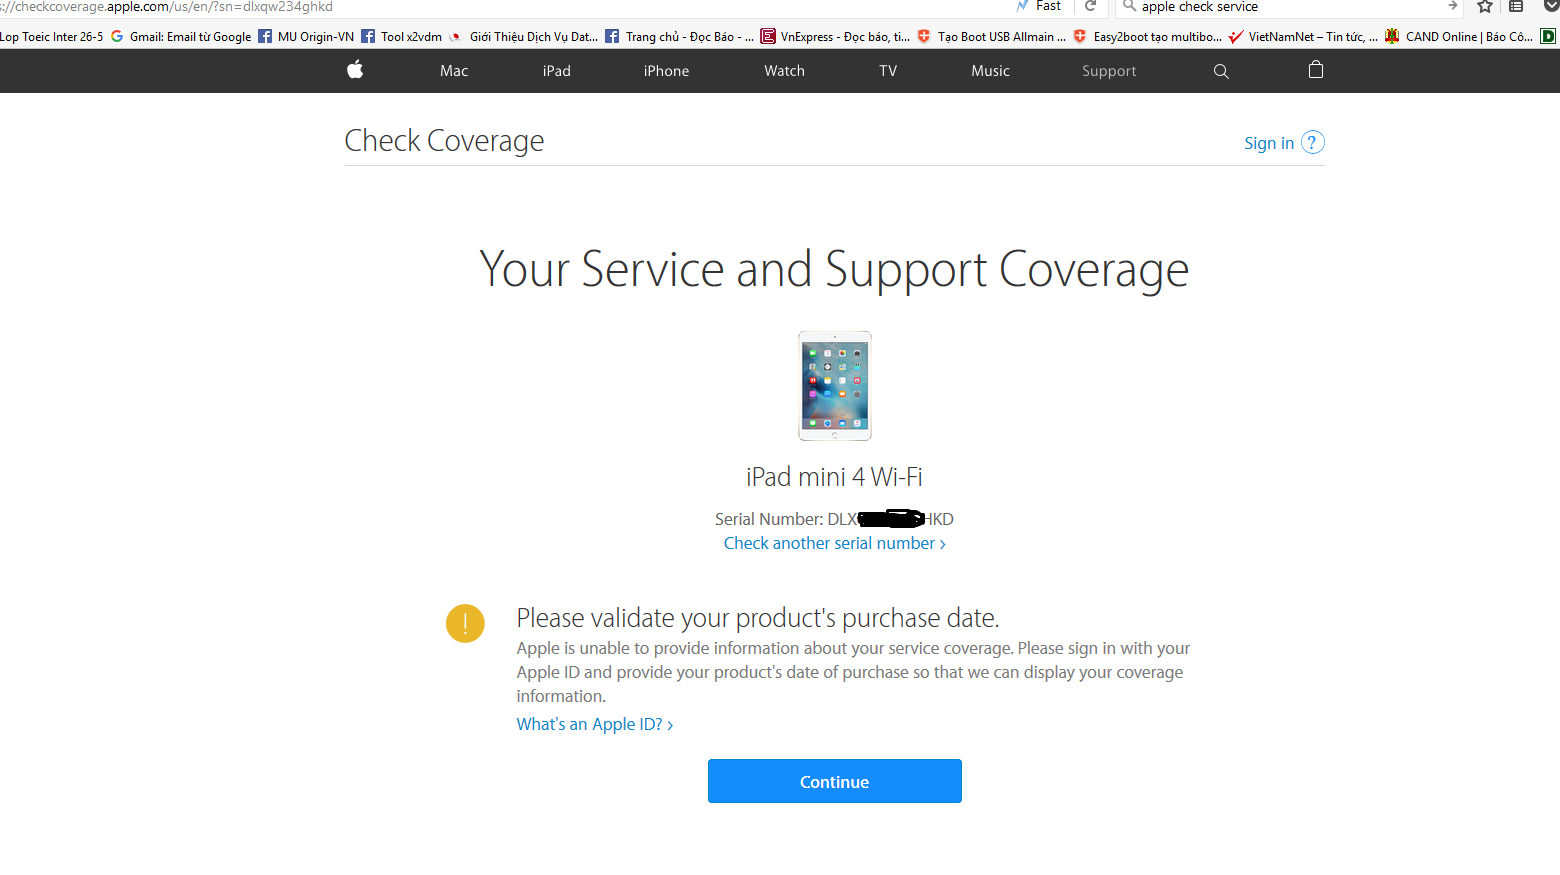Go to the Music section
The width and height of the screenshot is (1560, 875).
(x=990, y=71)
